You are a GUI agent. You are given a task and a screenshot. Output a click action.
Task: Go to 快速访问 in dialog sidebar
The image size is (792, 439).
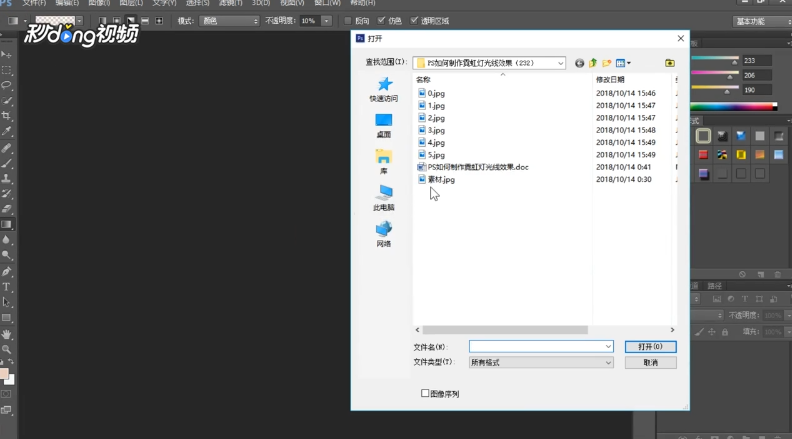tap(384, 89)
